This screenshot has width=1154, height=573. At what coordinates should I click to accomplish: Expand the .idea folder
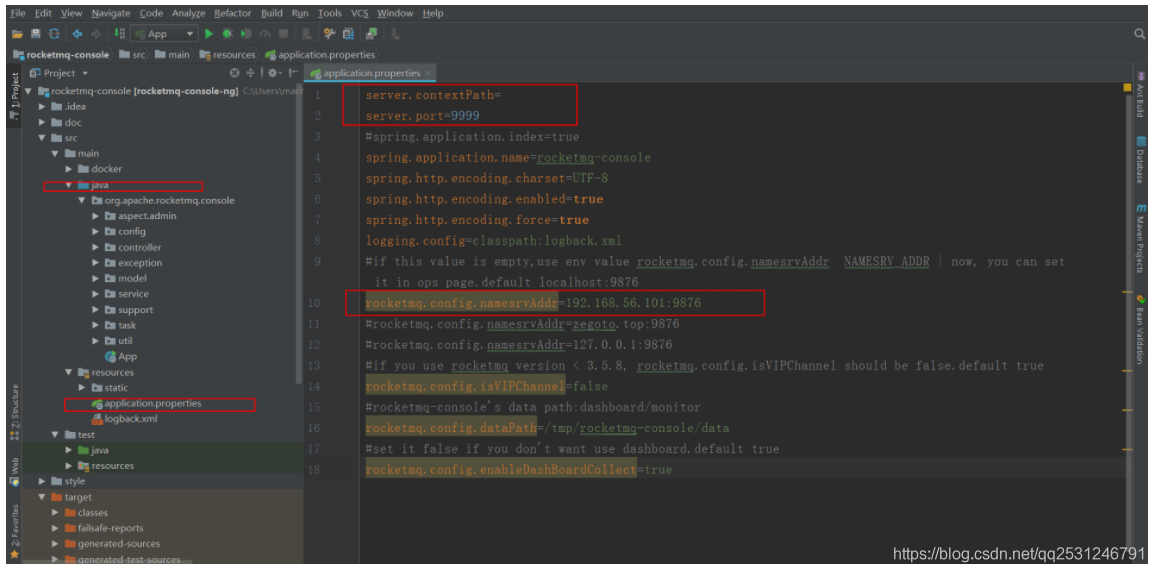pos(43,107)
